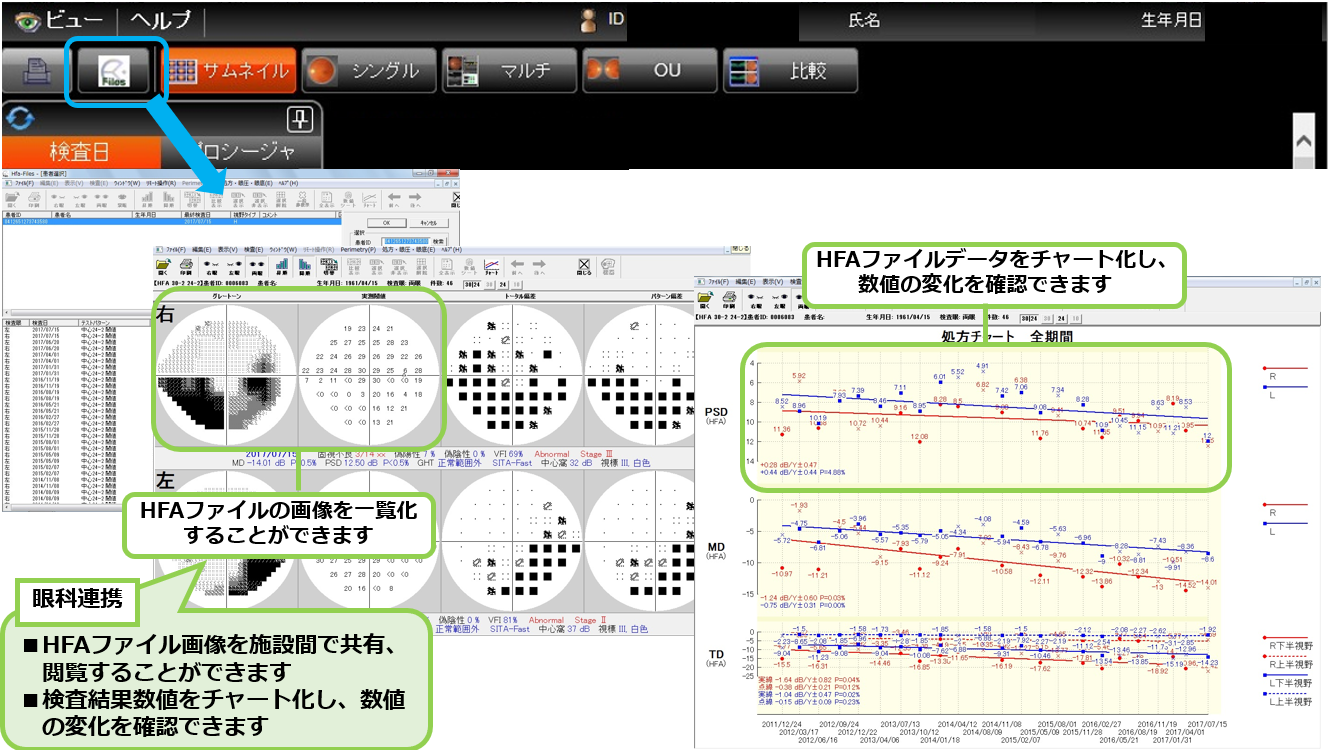
Task: Click 降順 descending sort icon in image list window
Action: 304,266
